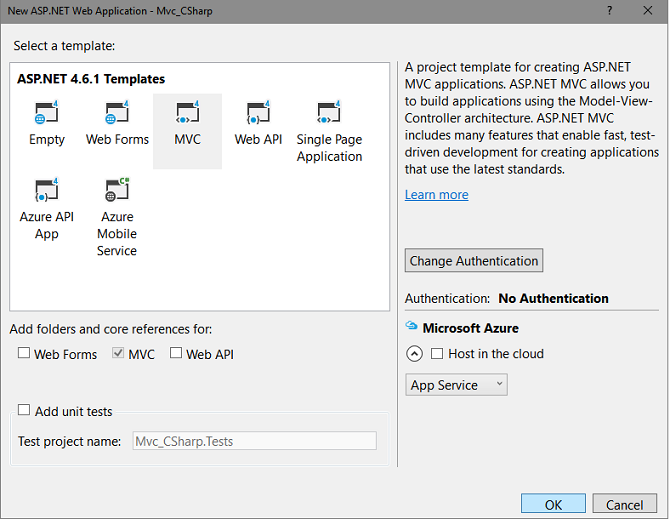Click the Test project name field
This screenshot has height=519, width=670.
[x=254, y=441]
